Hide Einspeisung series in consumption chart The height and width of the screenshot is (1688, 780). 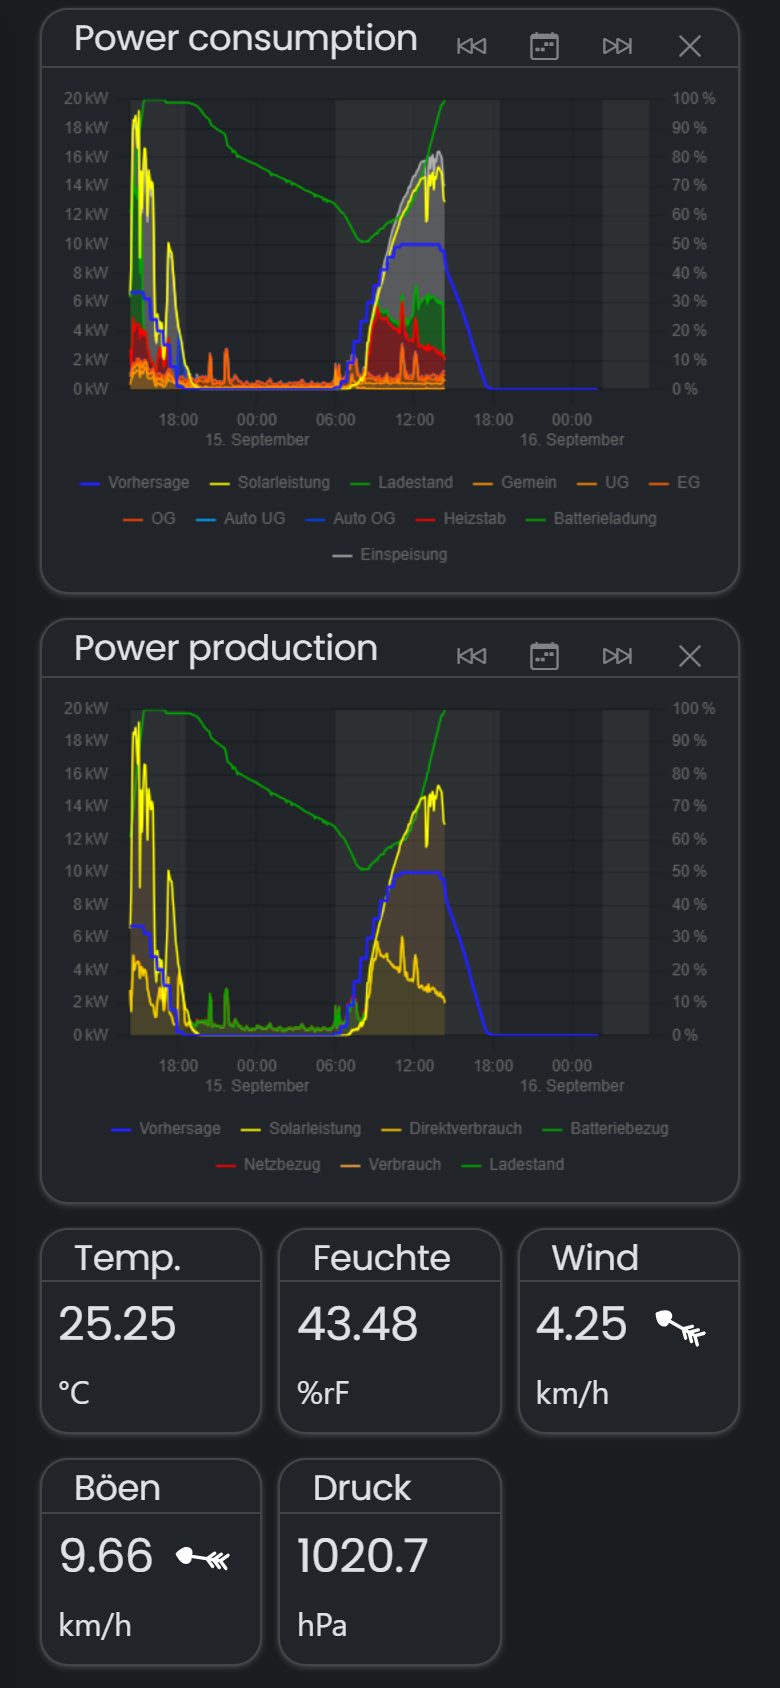(390, 554)
